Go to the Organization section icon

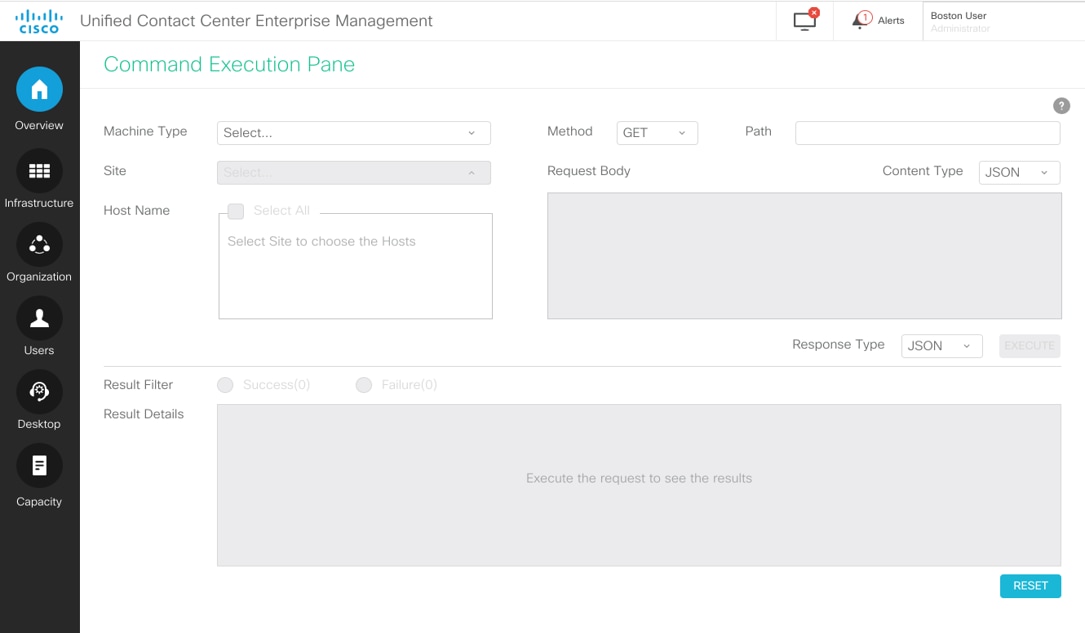coord(39,245)
